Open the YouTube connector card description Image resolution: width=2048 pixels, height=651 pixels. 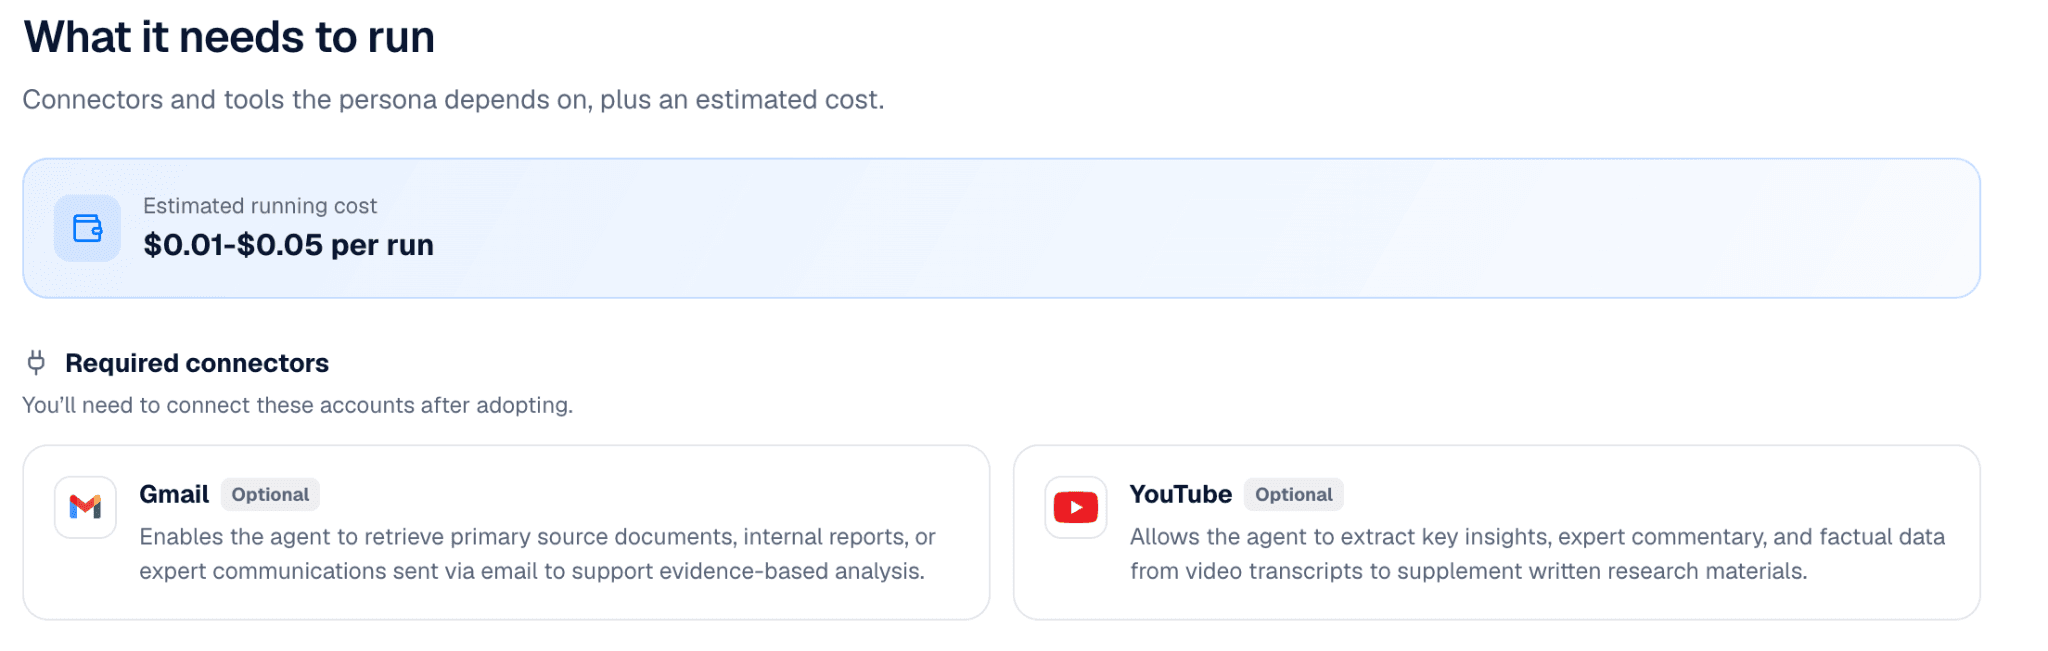[x=1538, y=554]
